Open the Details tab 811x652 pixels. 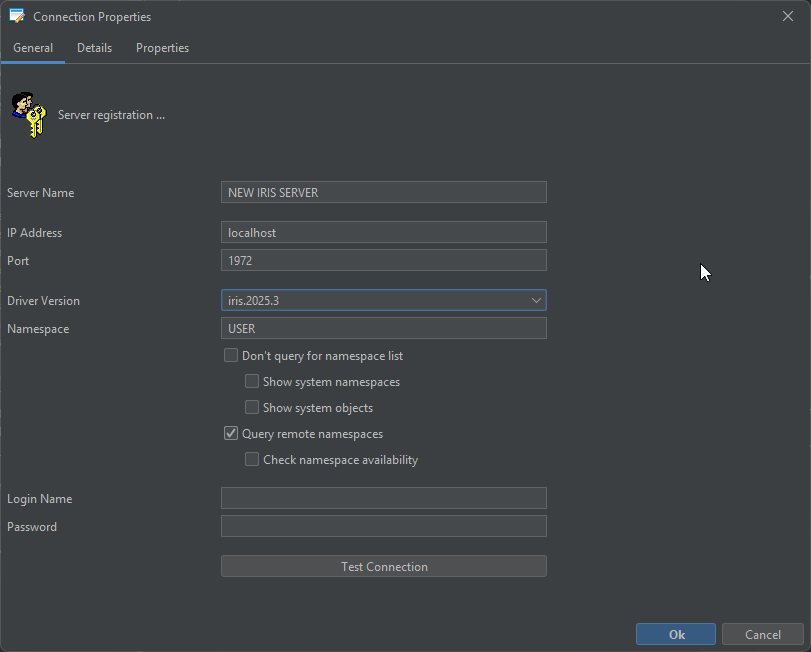pyautogui.click(x=94, y=48)
